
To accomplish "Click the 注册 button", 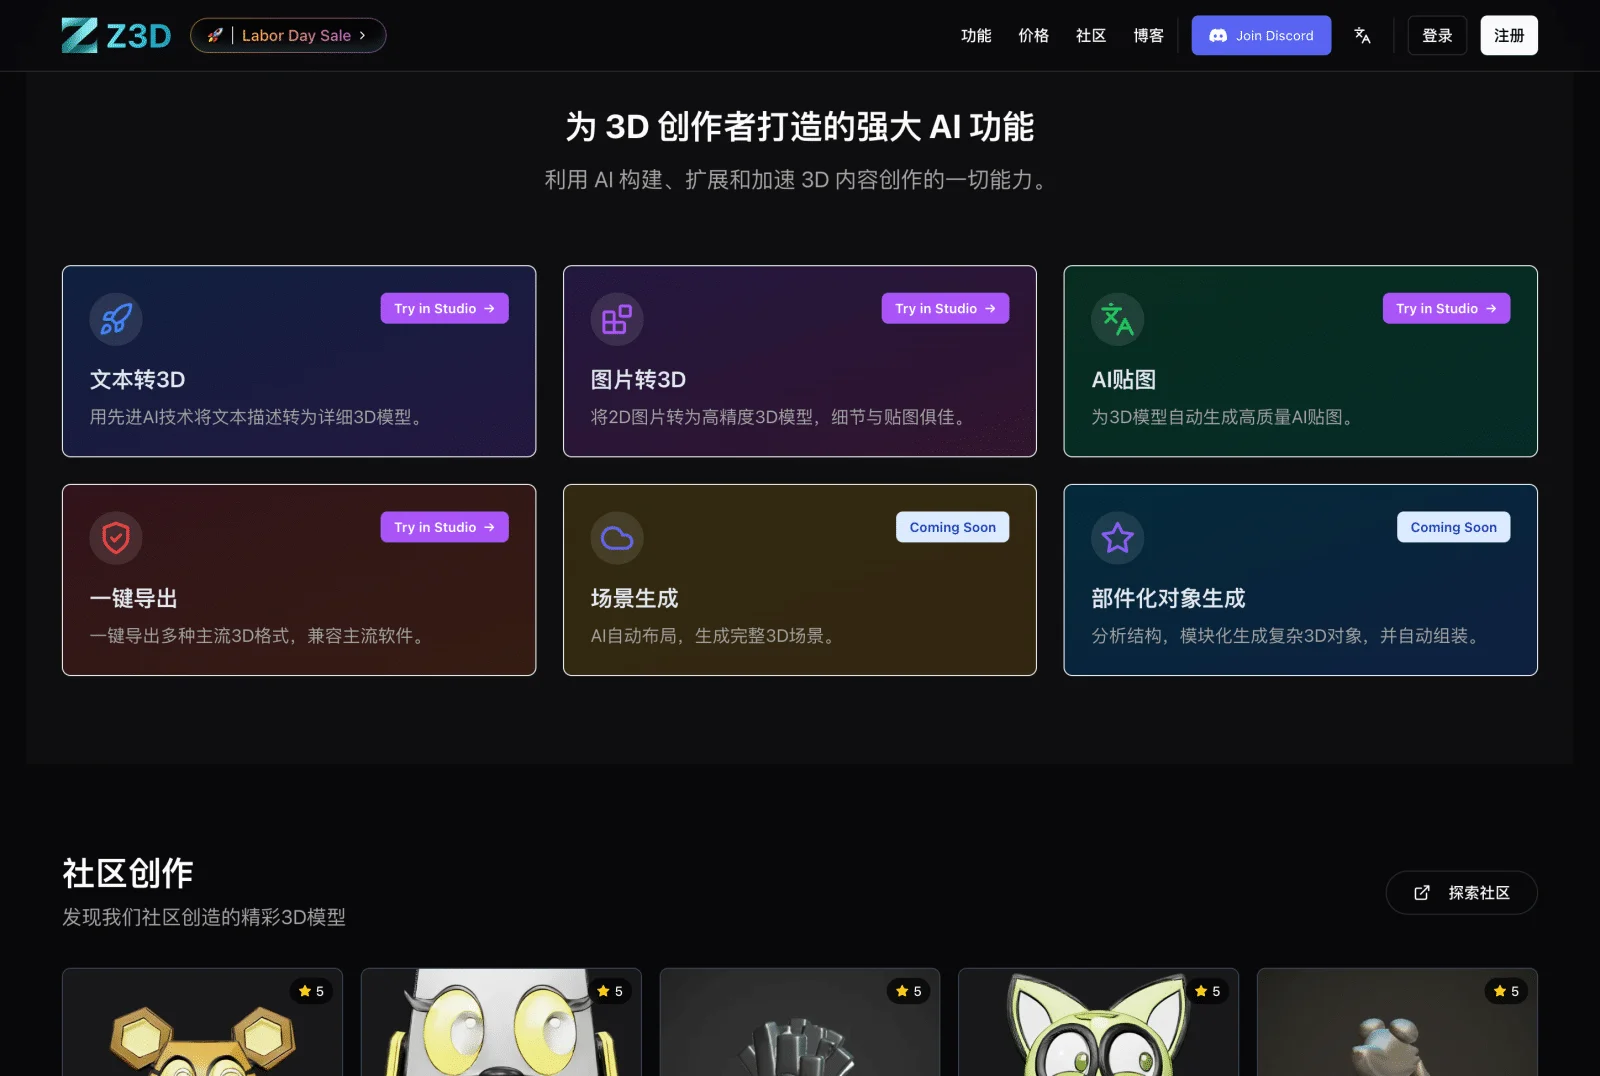I will tap(1508, 34).
